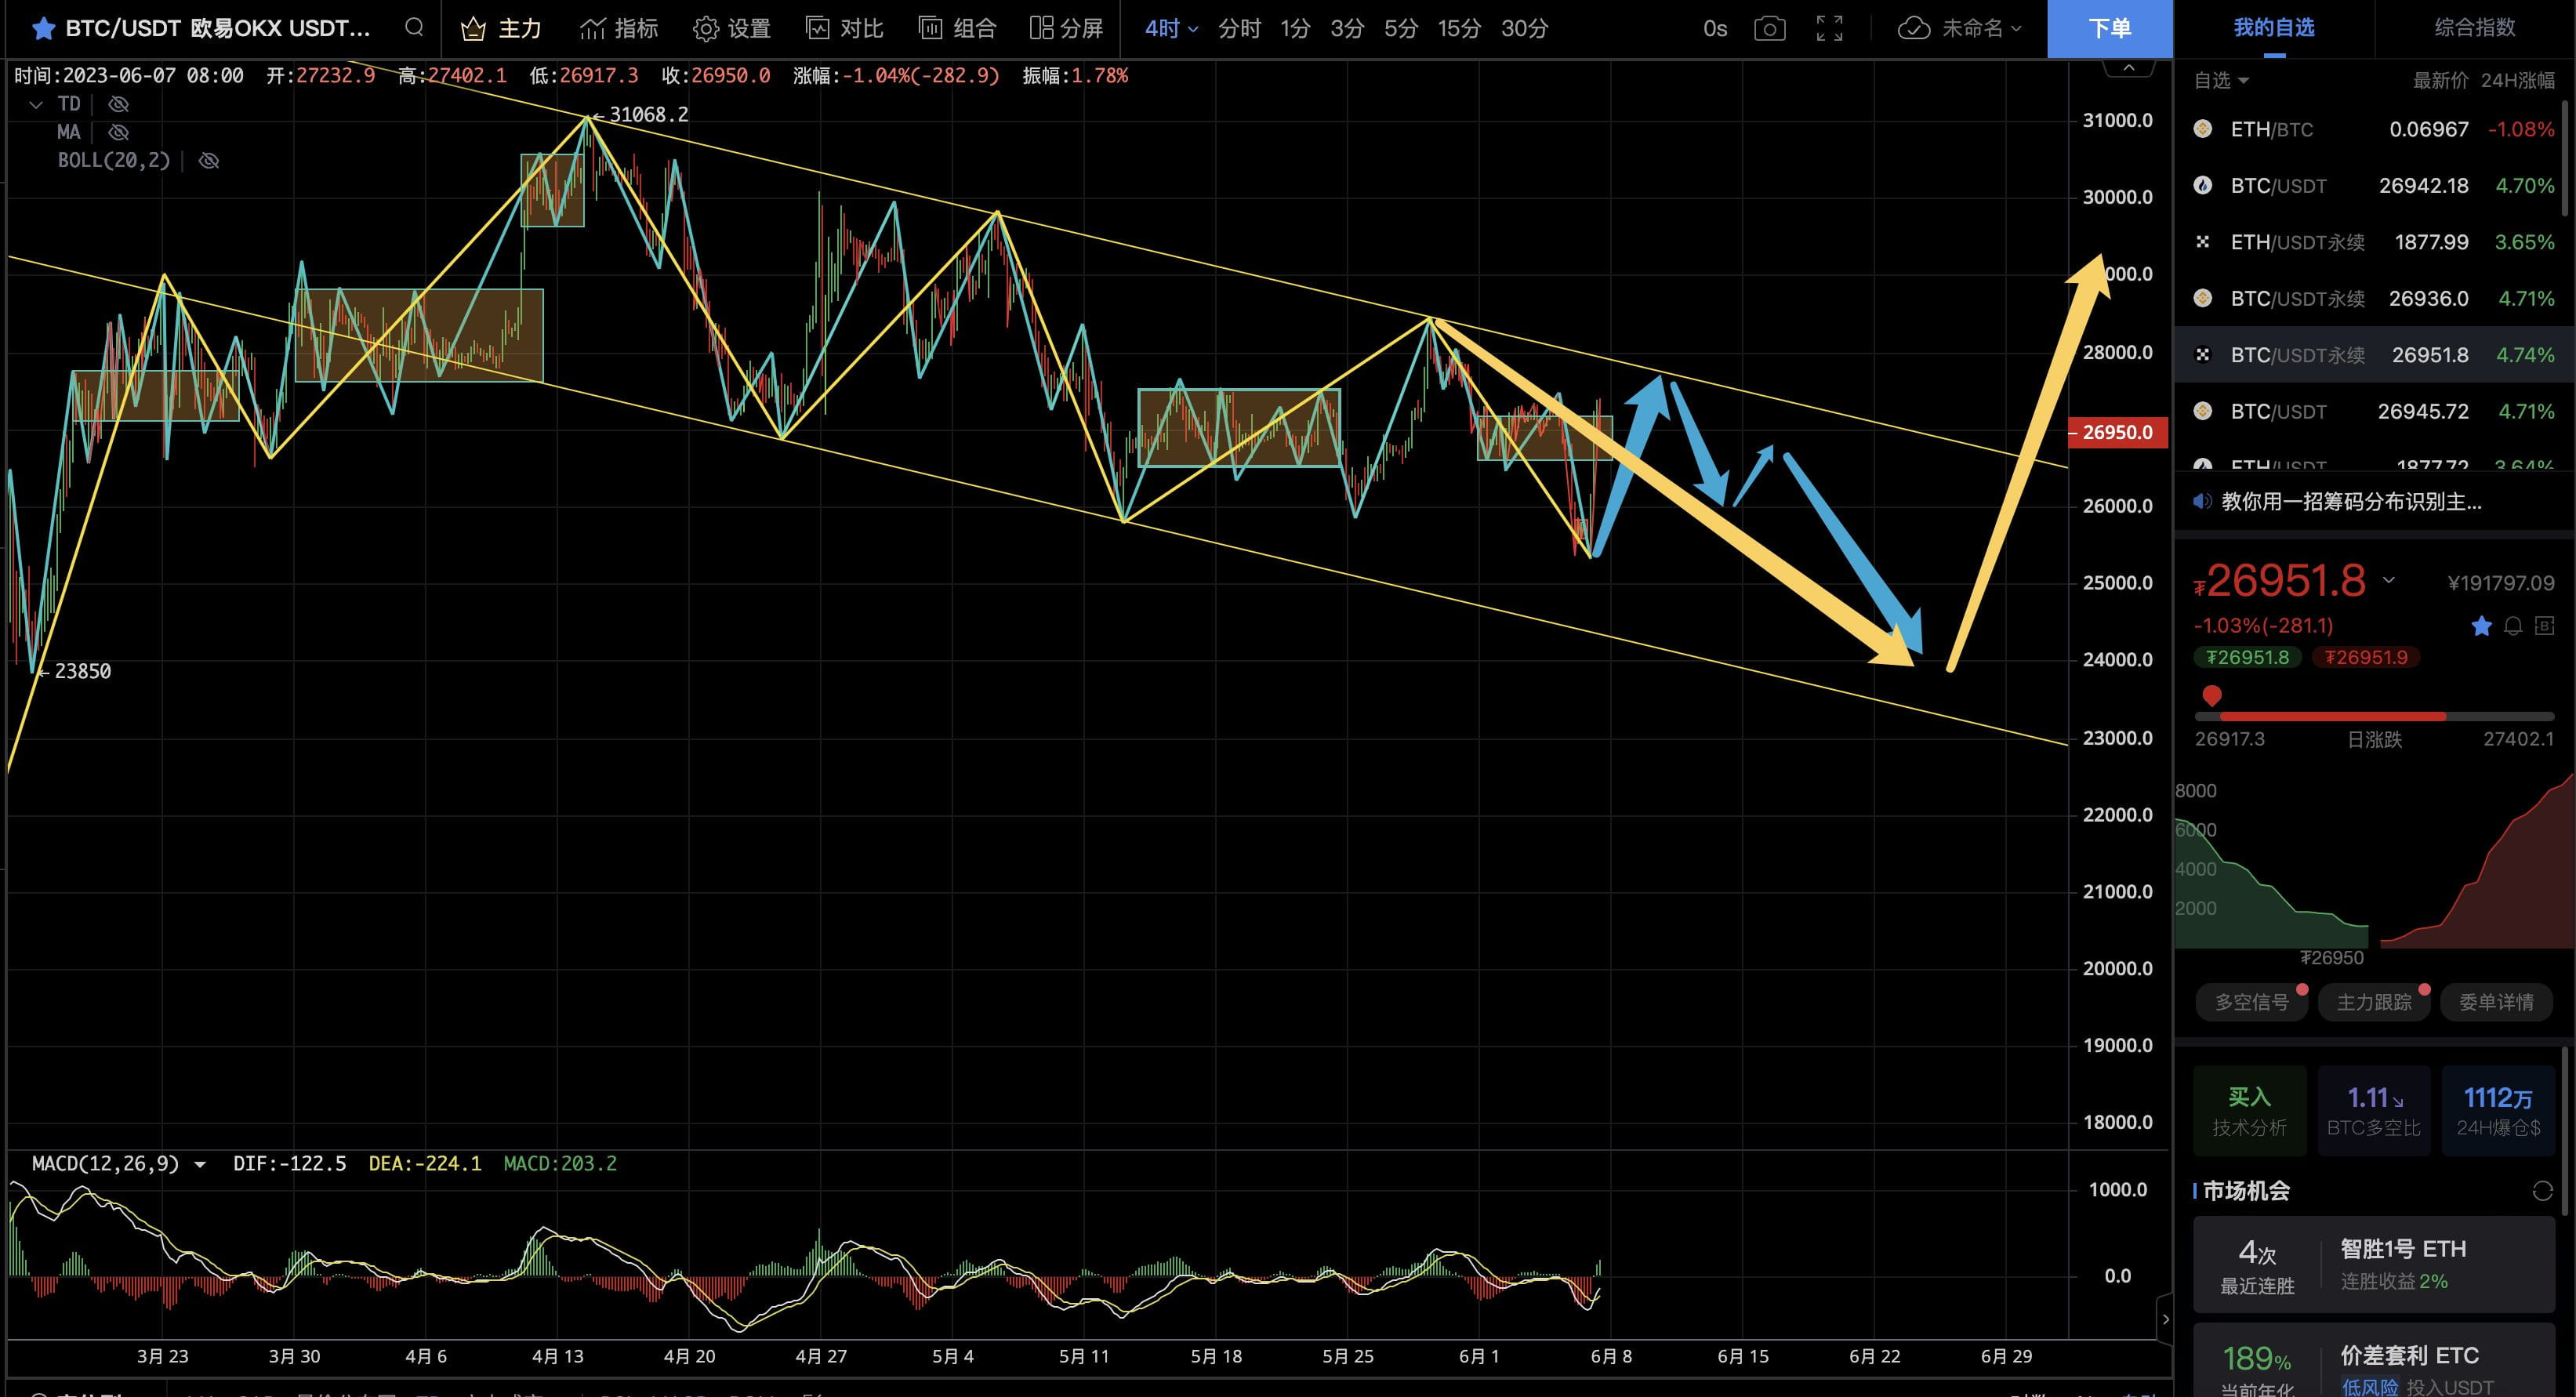This screenshot has height=1397, width=2576.
Task: Select the 15分 timeframe
Action: 1458,29
